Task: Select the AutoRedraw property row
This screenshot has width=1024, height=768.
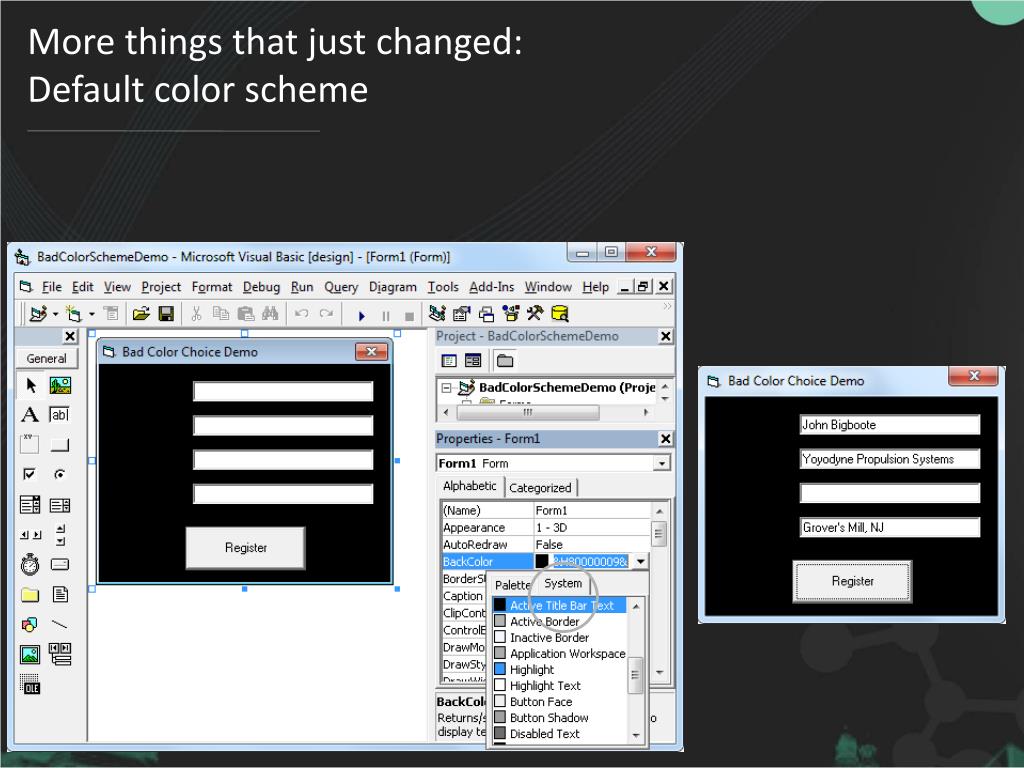Action: (x=546, y=545)
